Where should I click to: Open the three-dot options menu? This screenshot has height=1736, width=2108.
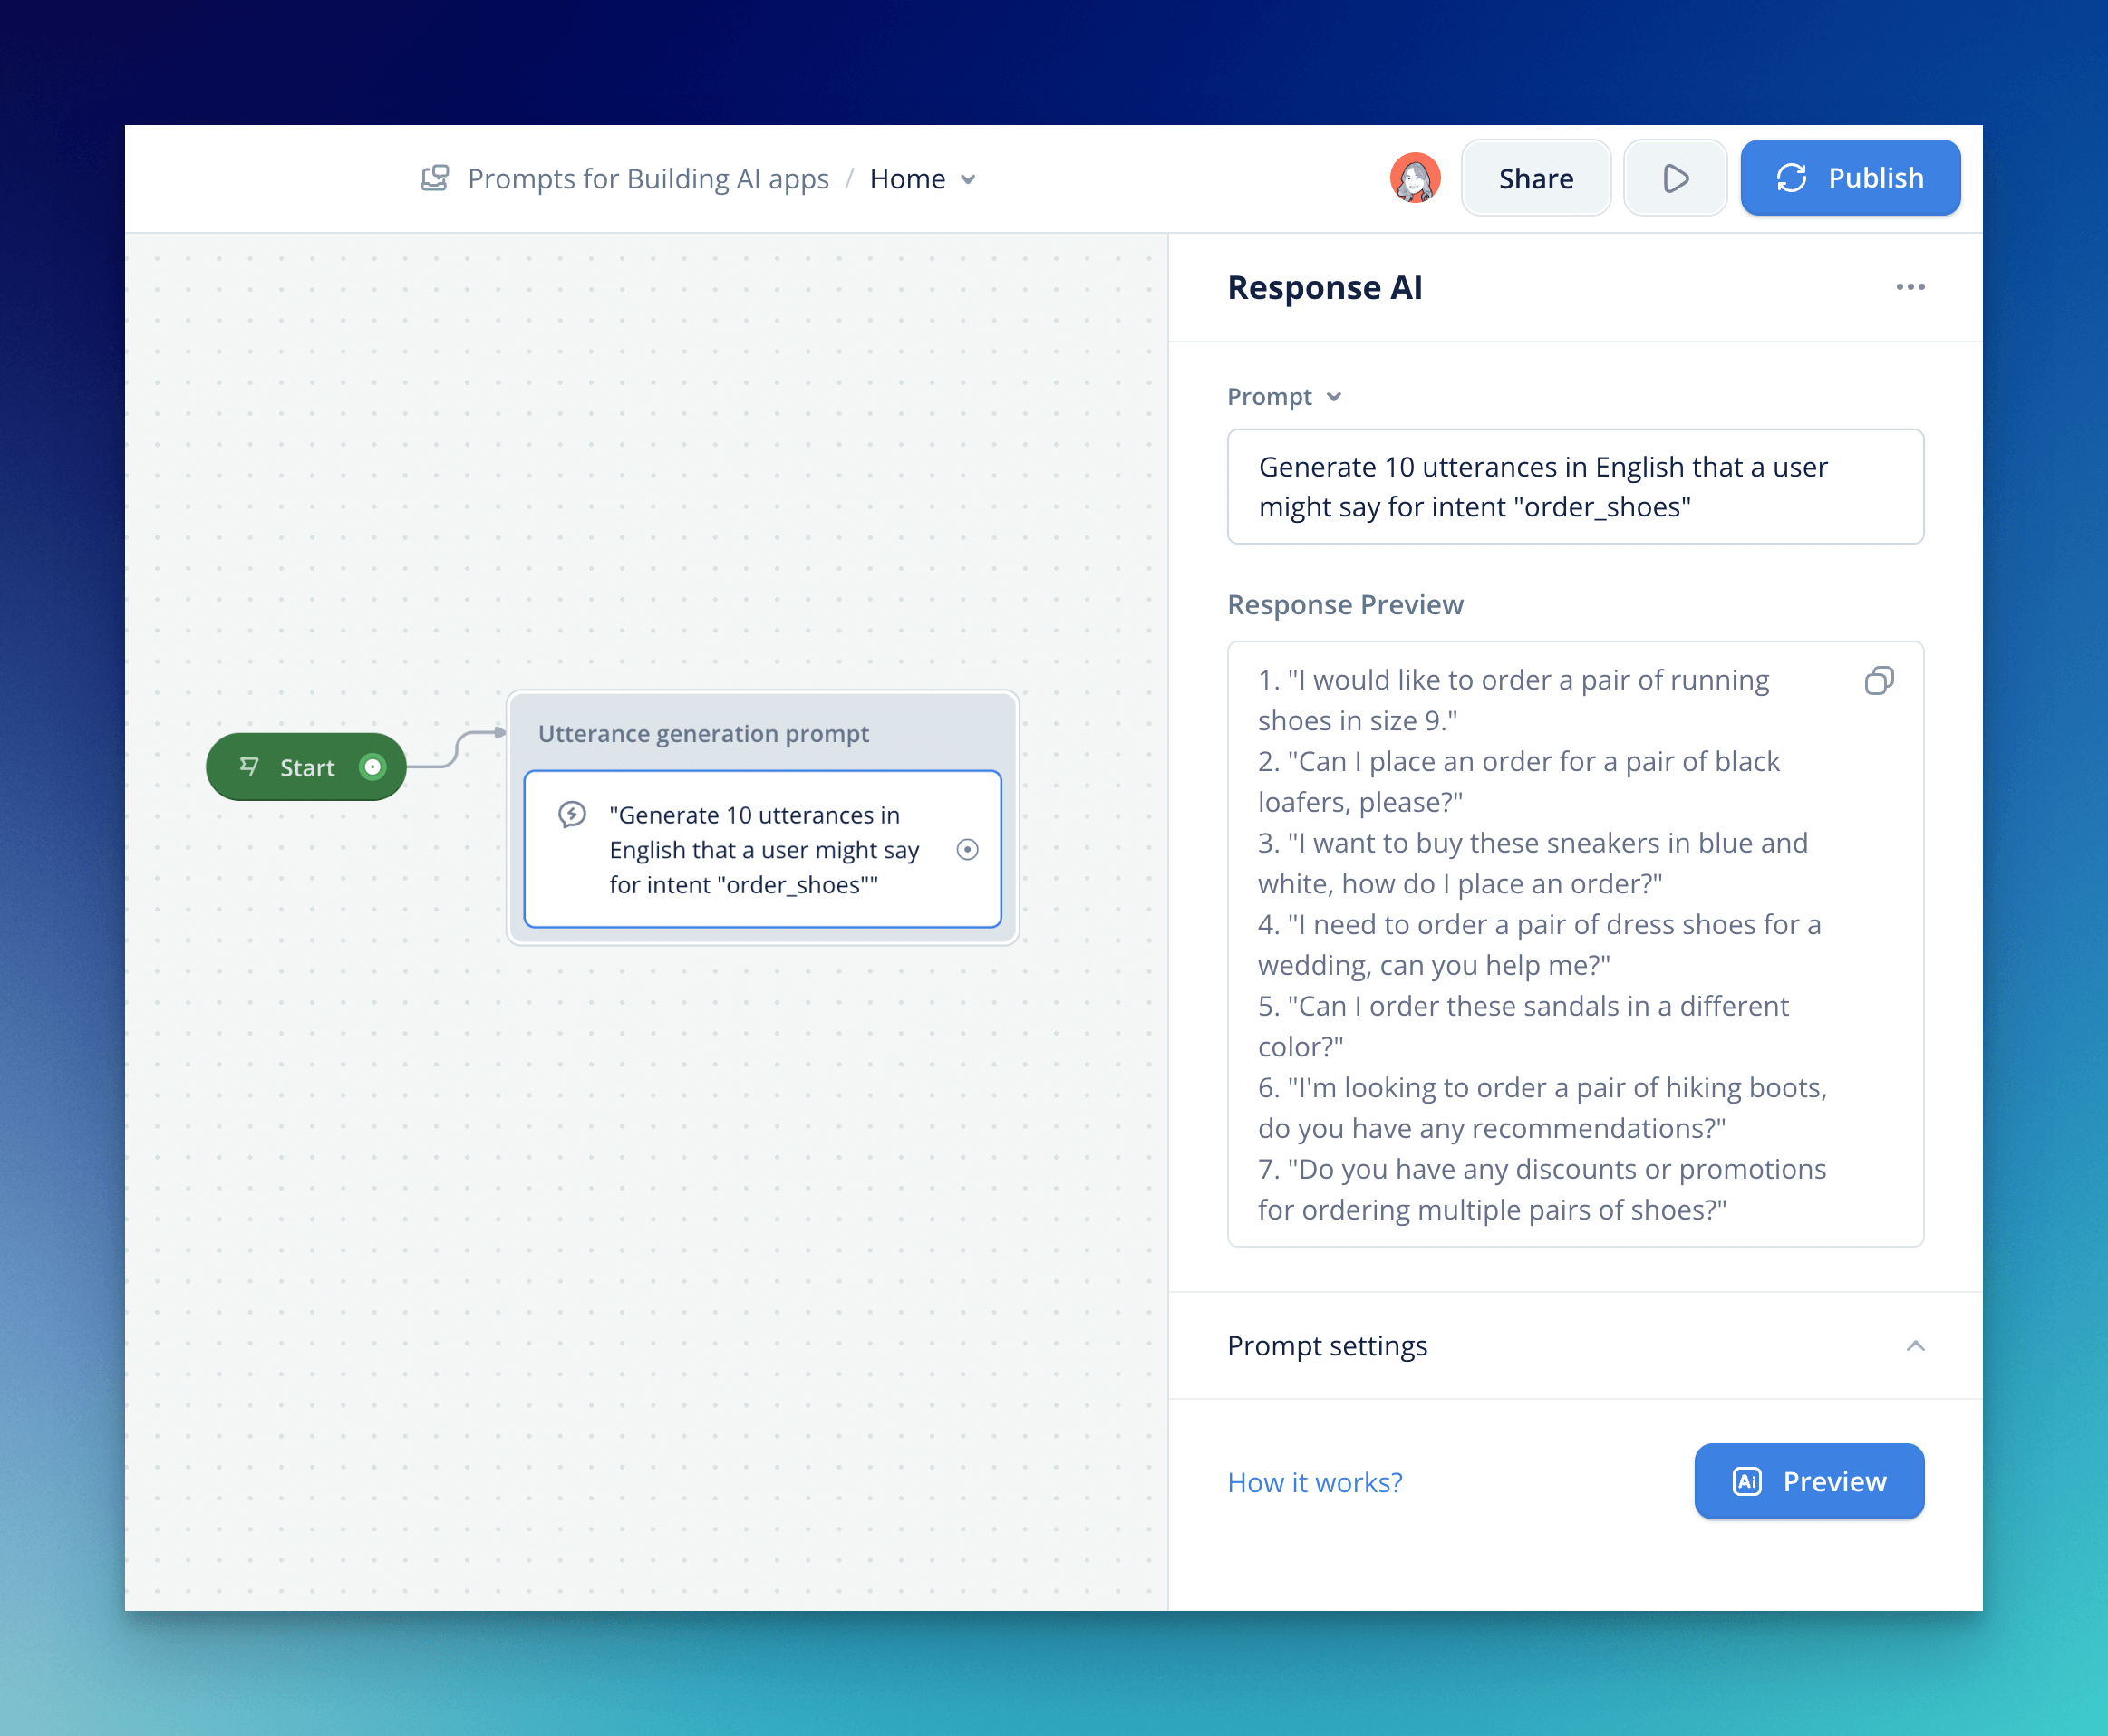pyautogui.click(x=1910, y=288)
